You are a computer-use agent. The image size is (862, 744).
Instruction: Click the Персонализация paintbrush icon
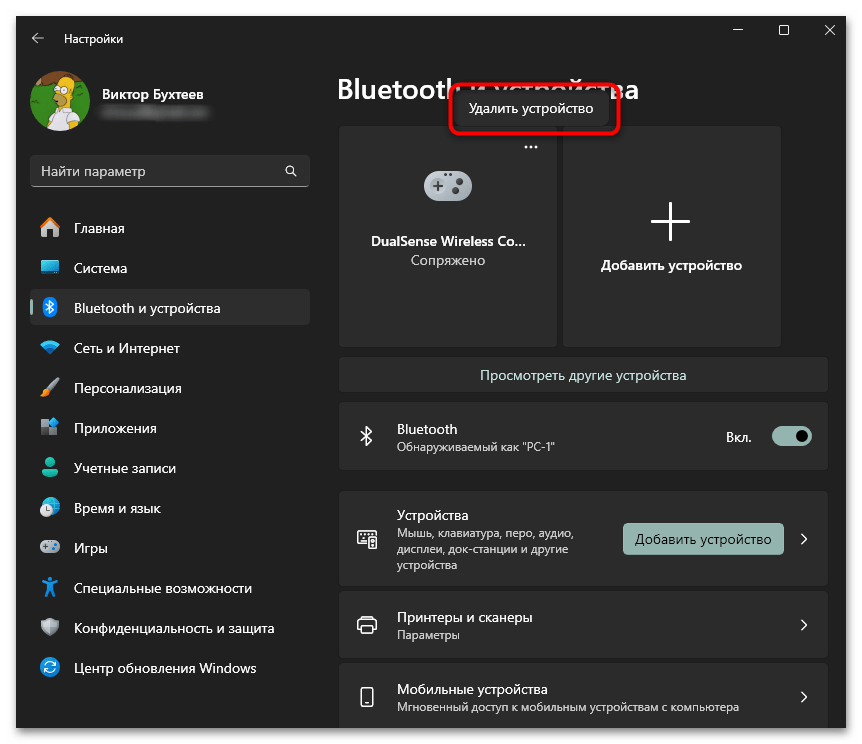coord(50,388)
